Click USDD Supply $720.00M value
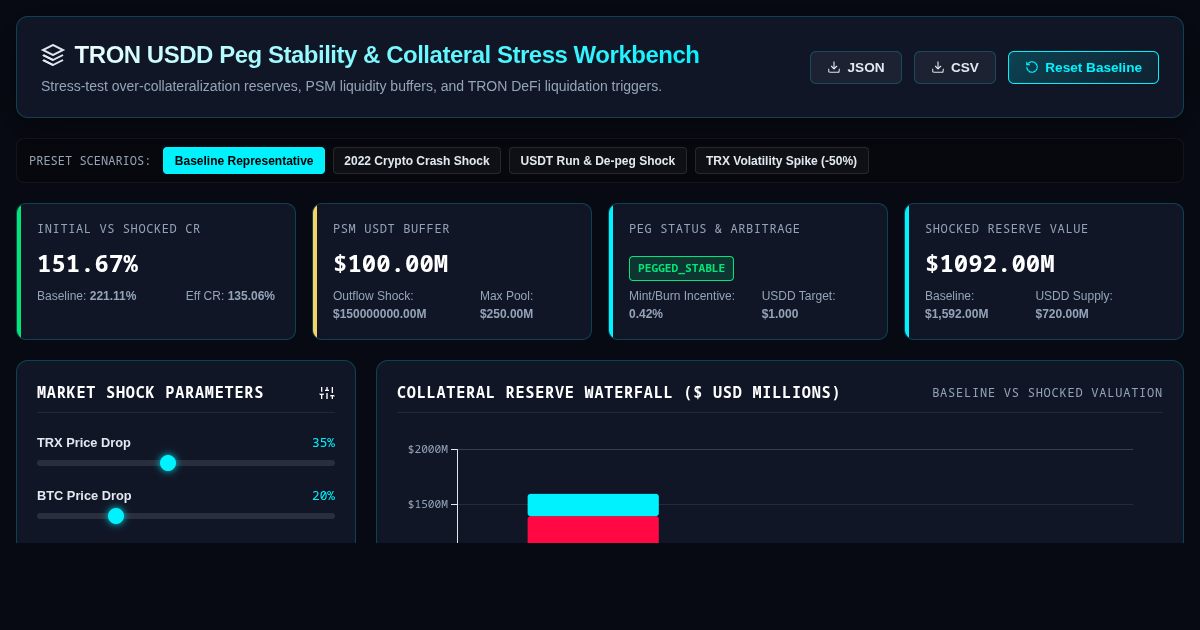 [1063, 314]
